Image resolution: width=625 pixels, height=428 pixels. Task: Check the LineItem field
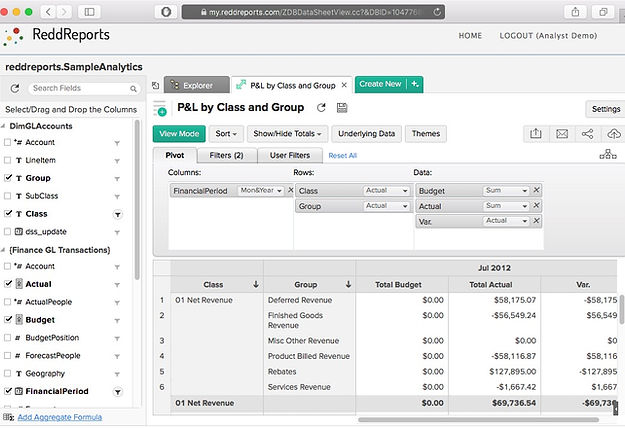click(7, 160)
